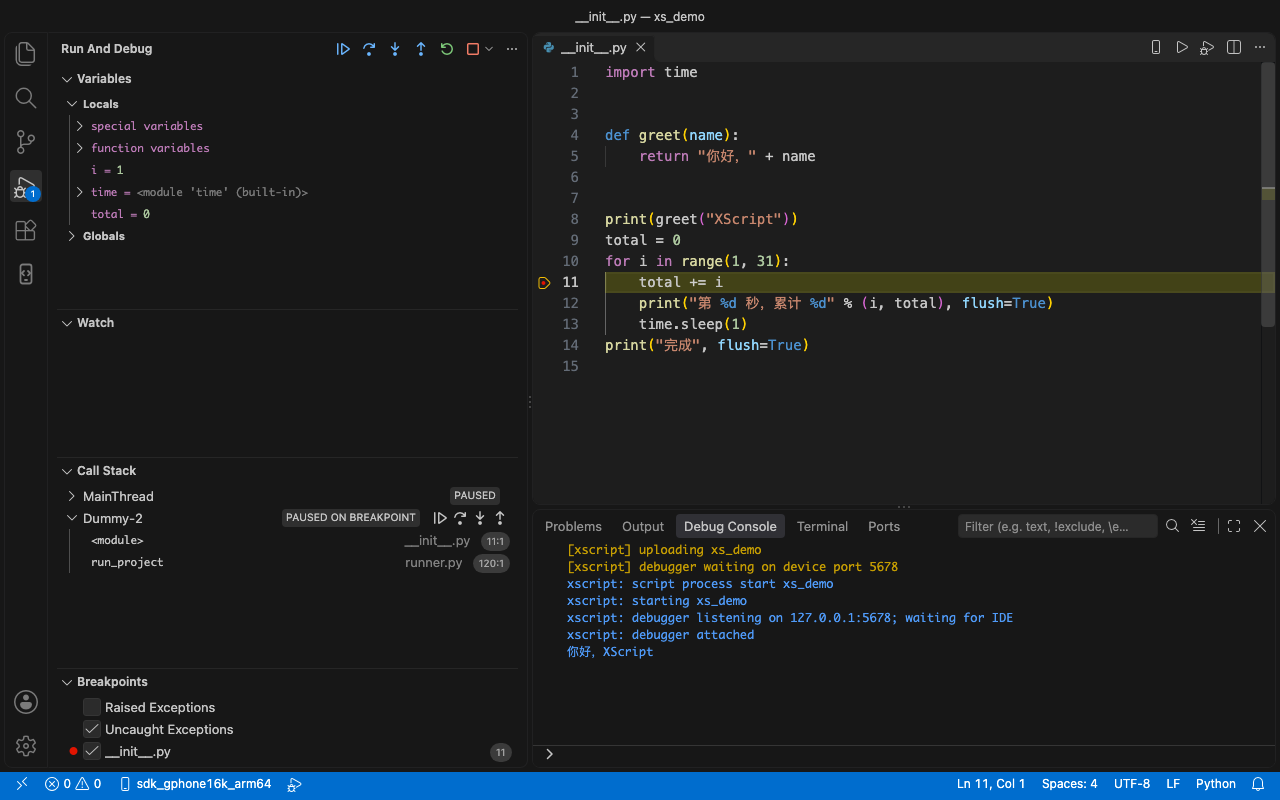Disable the Uncaught Exceptions breakpoint checkbox

click(x=92, y=729)
